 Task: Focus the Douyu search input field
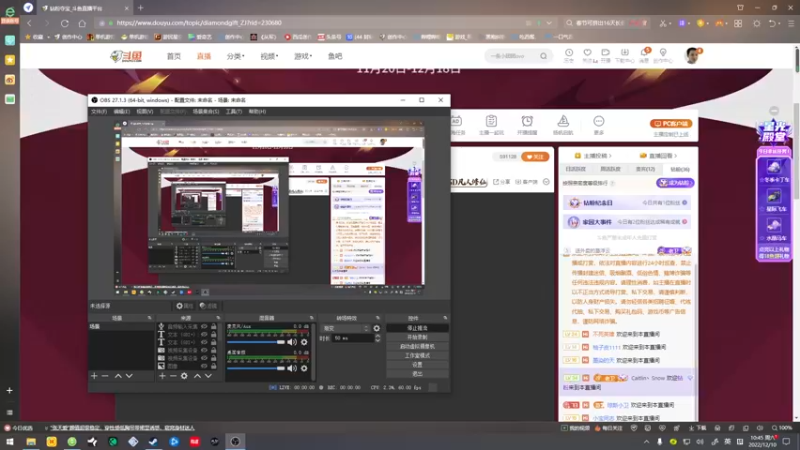pyautogui.click(x=512, y=56)
